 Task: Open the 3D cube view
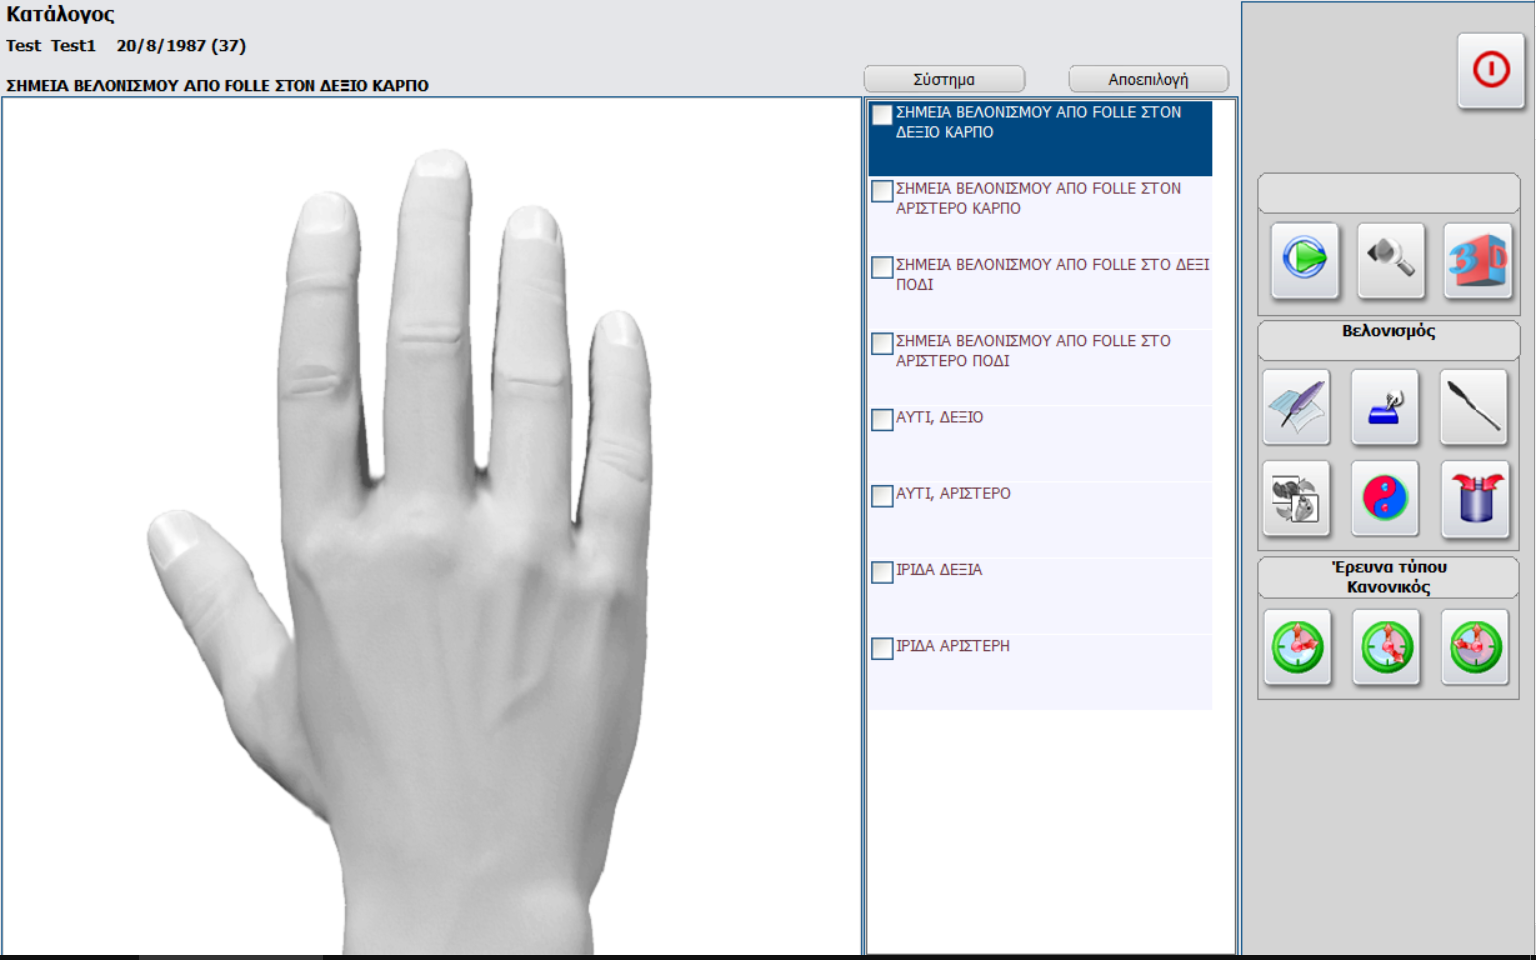(1477, 260)
